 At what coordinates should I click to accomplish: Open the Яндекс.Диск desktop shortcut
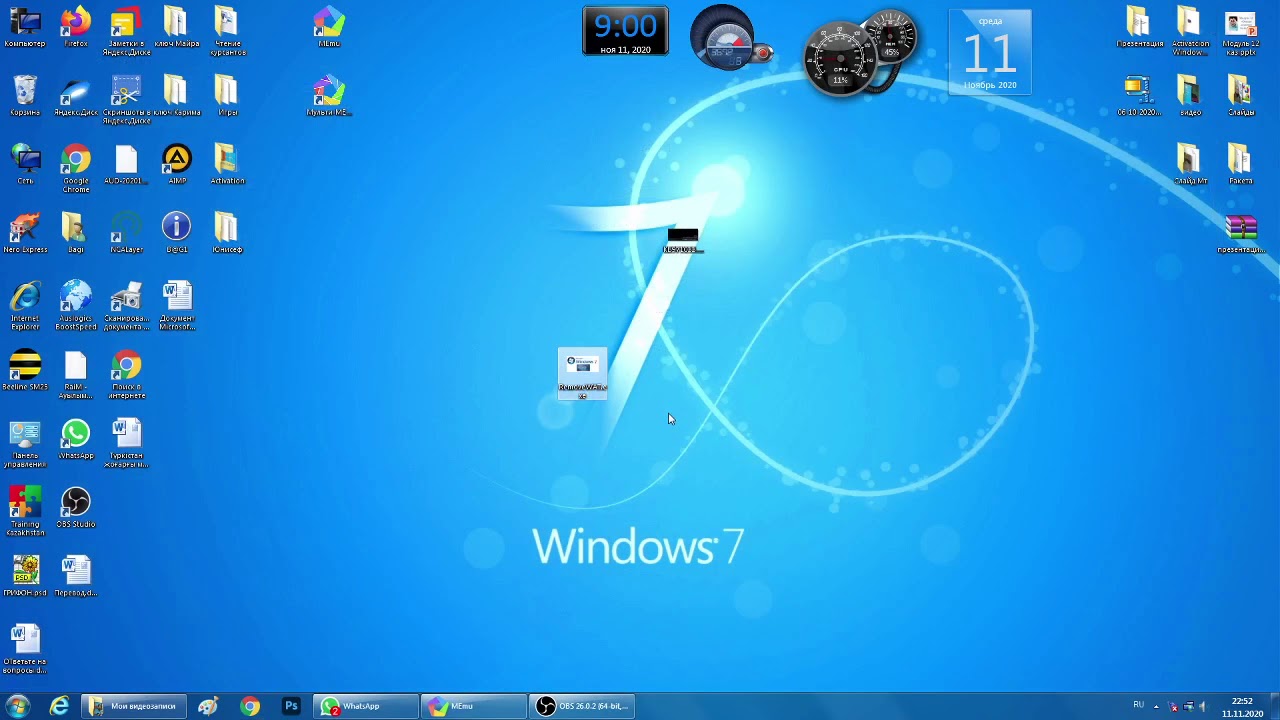(x=75, y=96)
